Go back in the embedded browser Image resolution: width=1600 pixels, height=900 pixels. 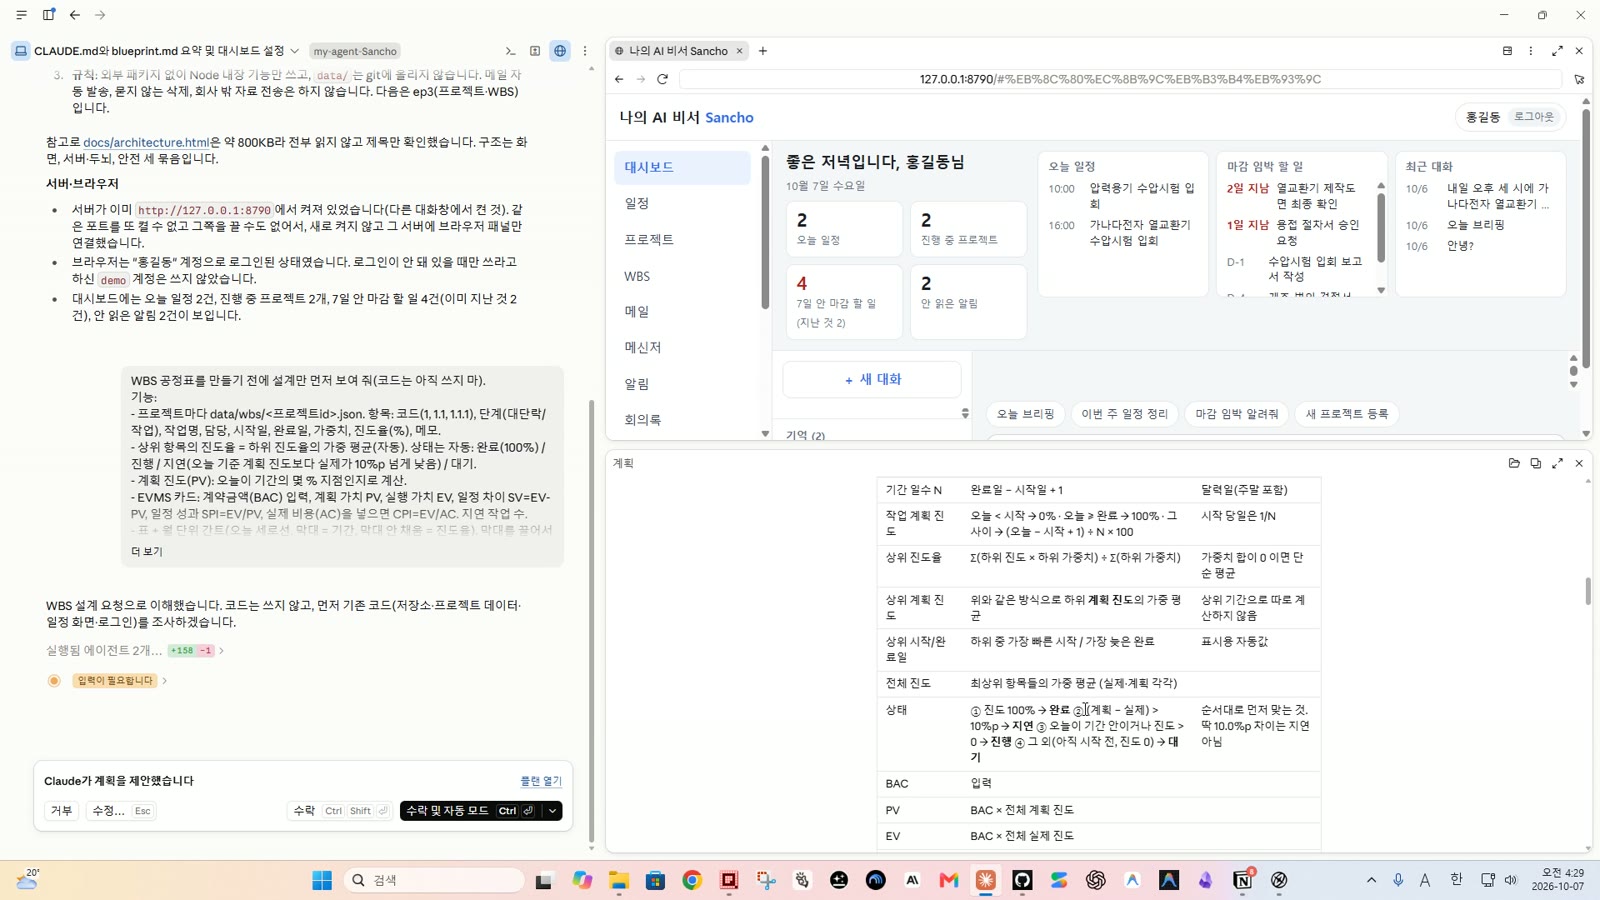[619, 79]
